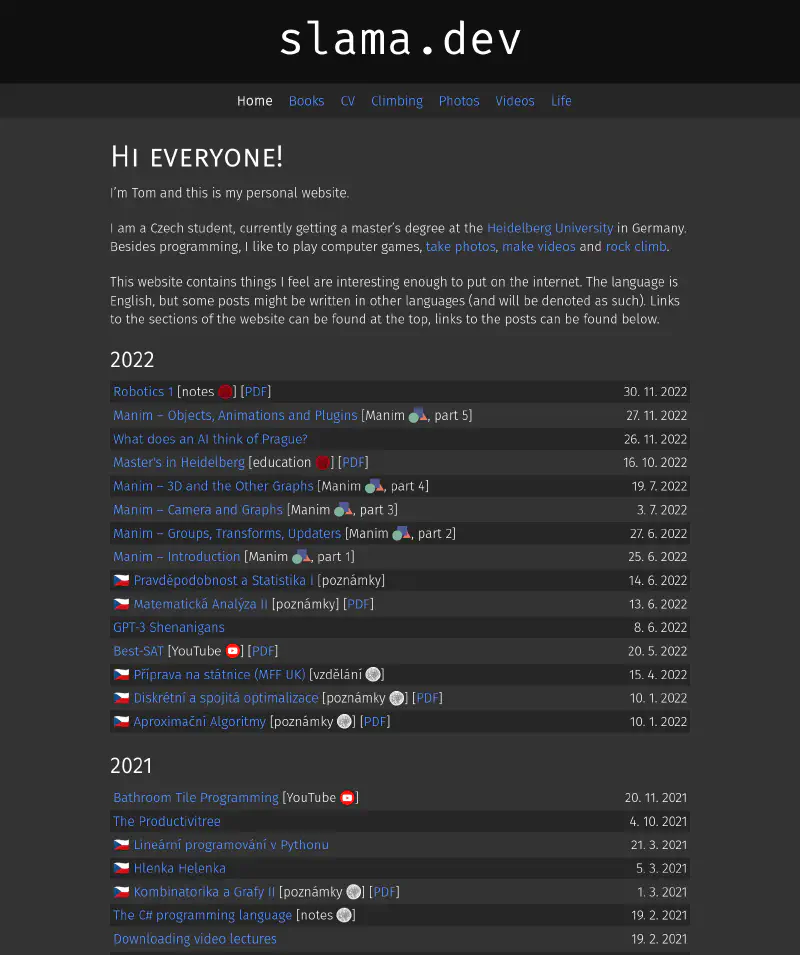Image resolution: width=800 pixels, height=955 pixels.
Task: Click the gray status circle in Aproximační Algoritmy row
Action: [344, 722]
